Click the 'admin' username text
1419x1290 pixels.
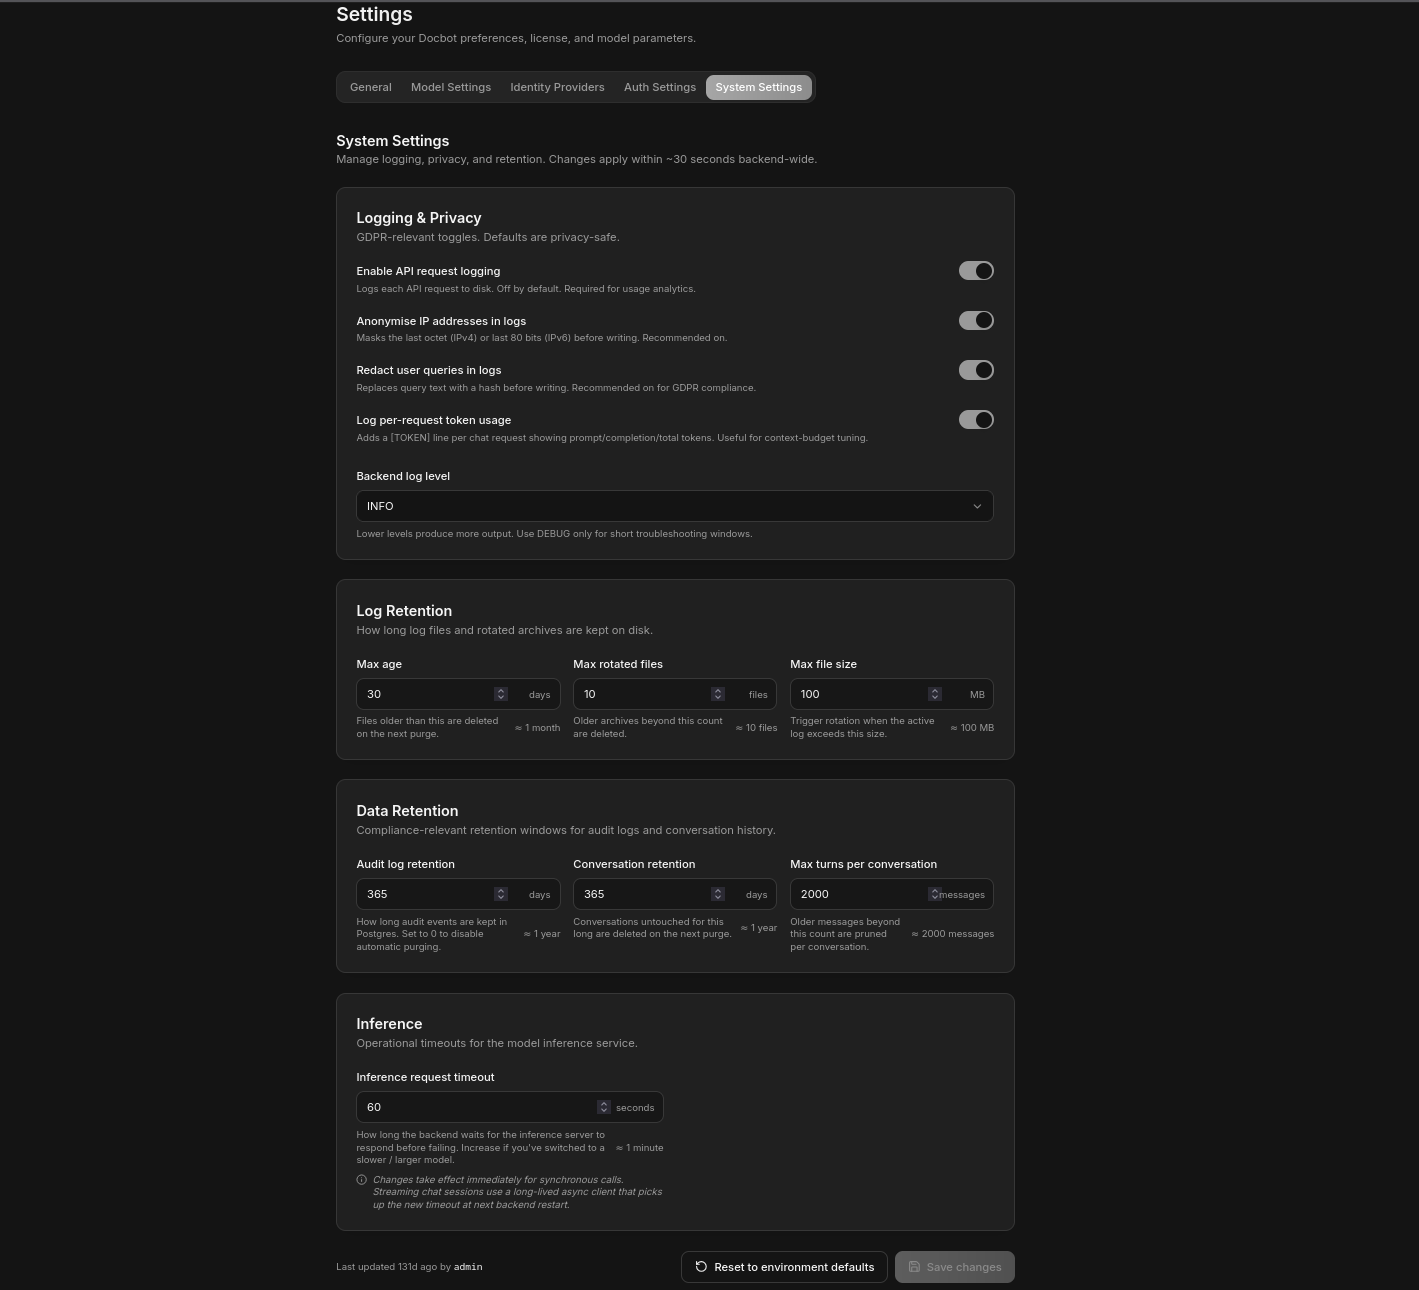(x=468, y=1267)
